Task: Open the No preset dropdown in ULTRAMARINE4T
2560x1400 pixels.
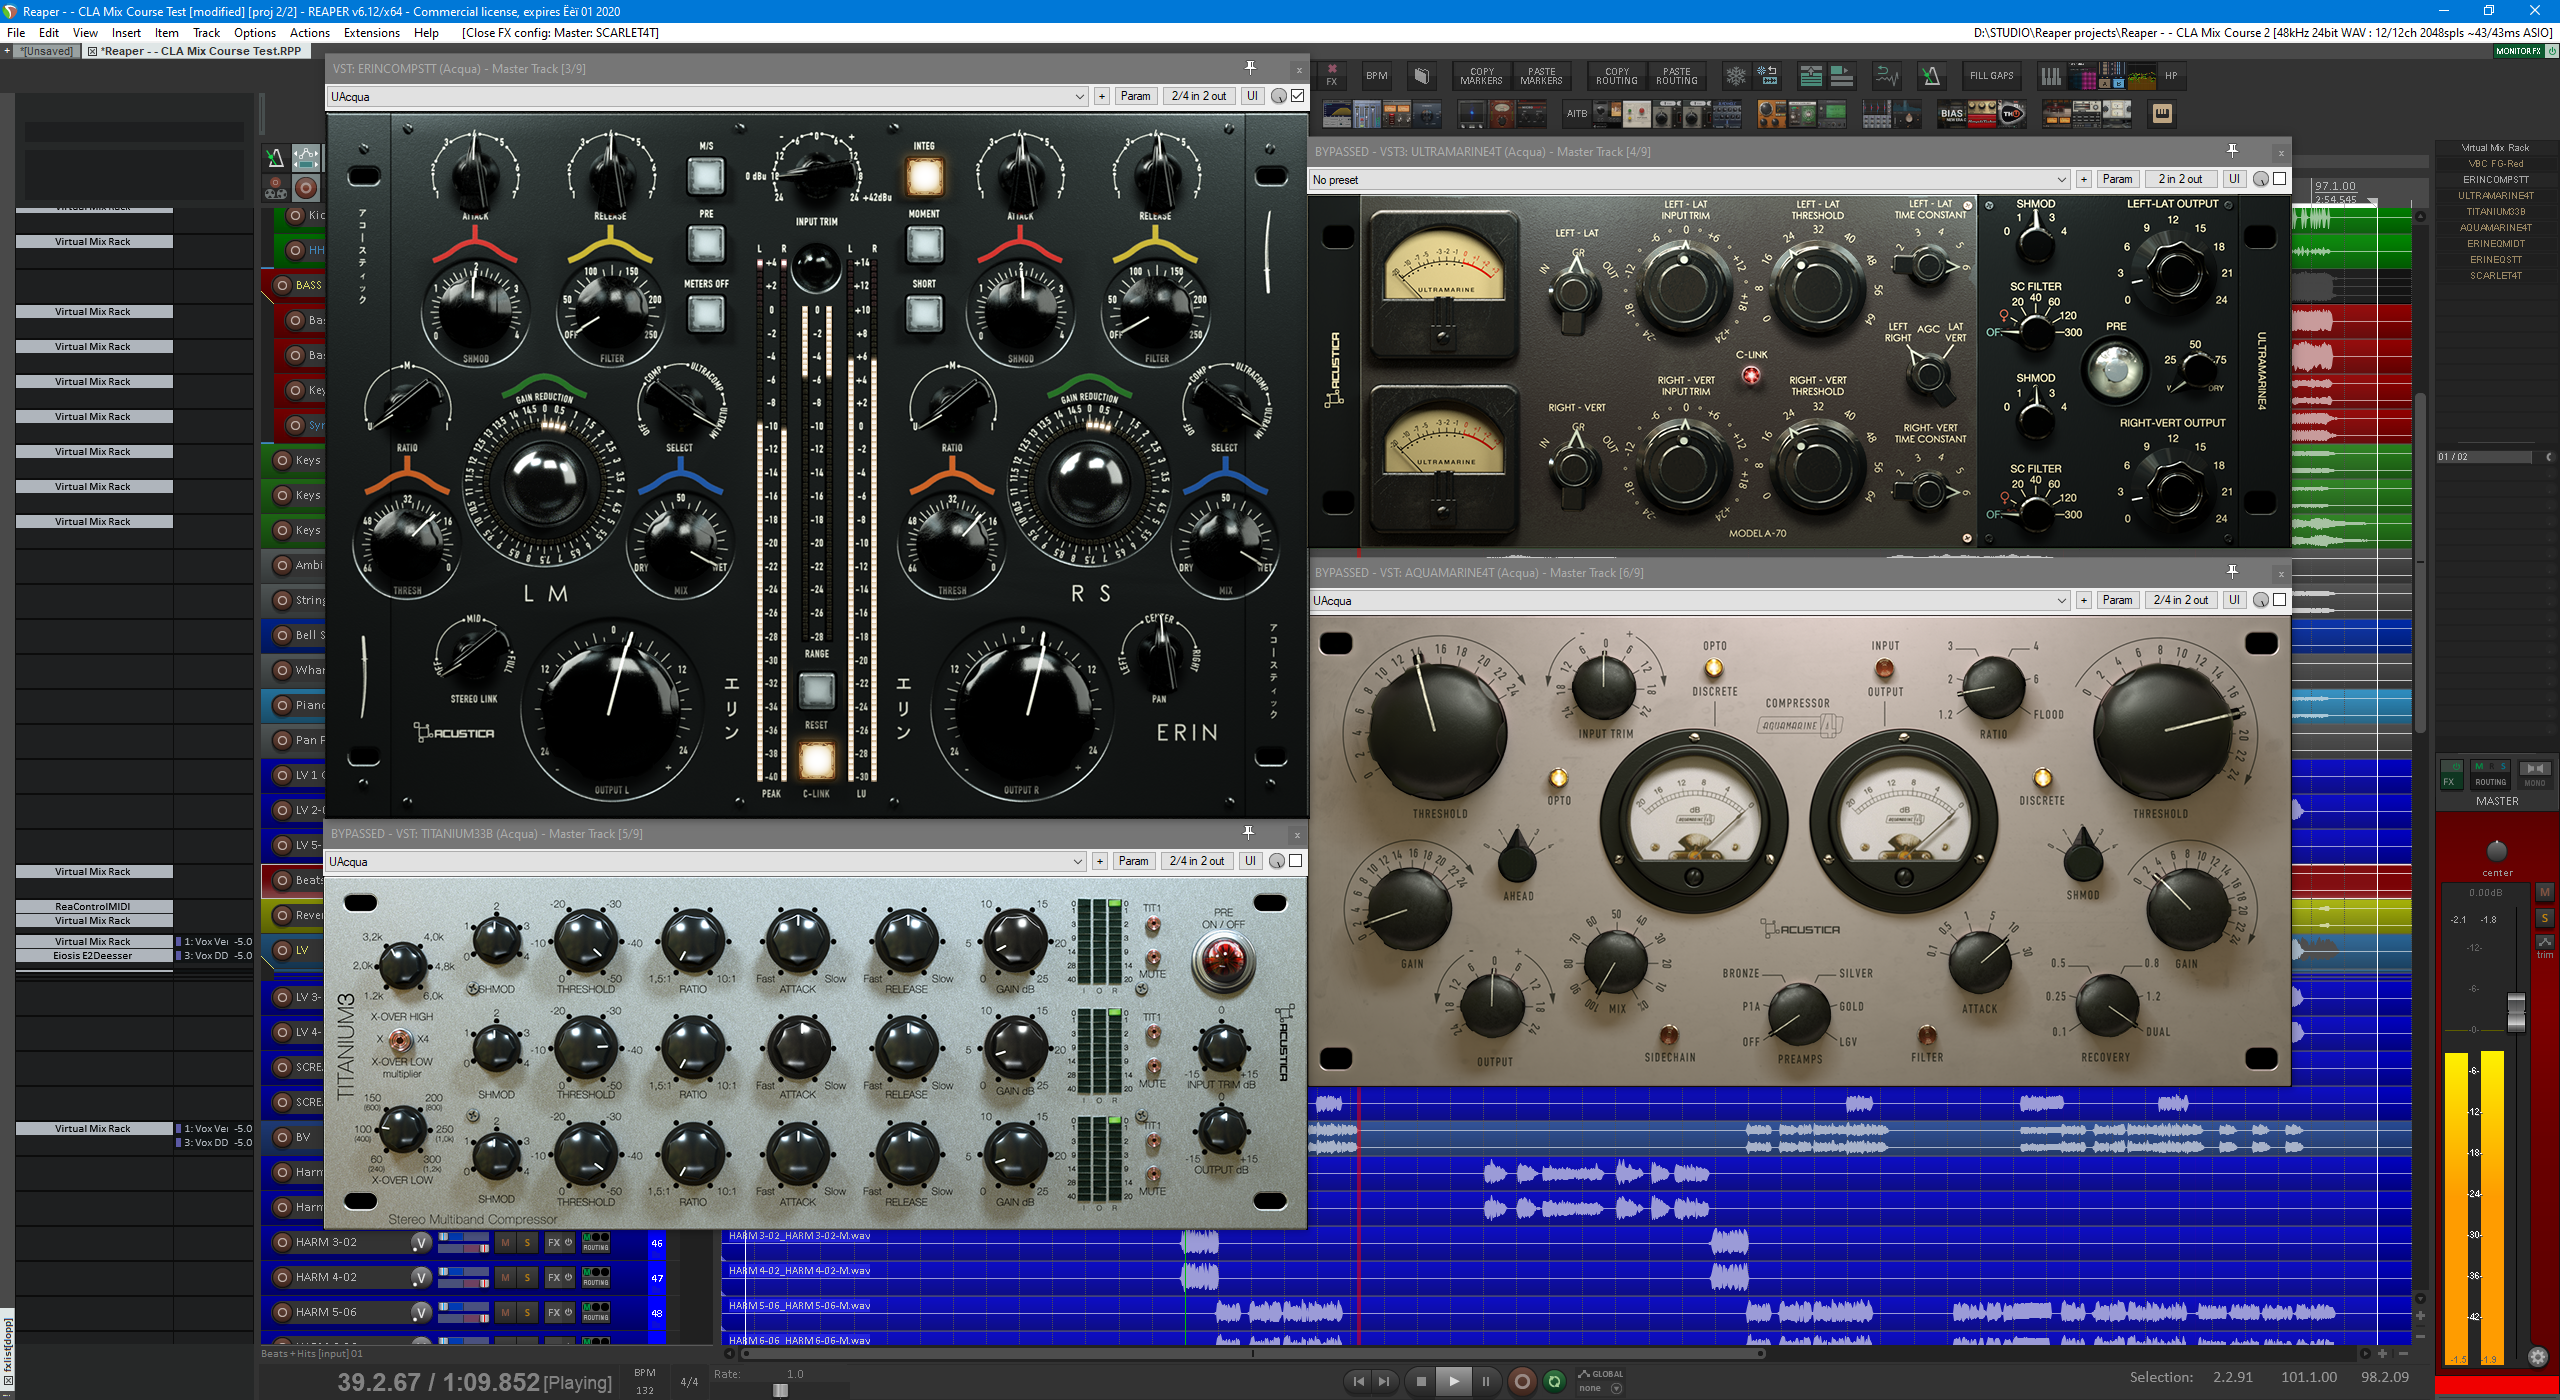Action: point(2061,180)
